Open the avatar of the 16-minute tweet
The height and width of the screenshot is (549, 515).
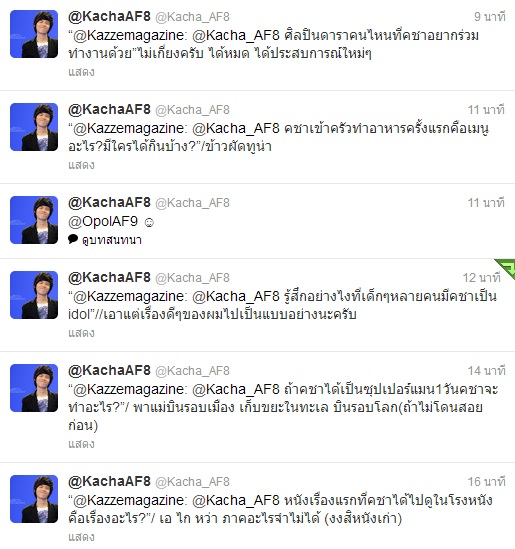[34, 499]
